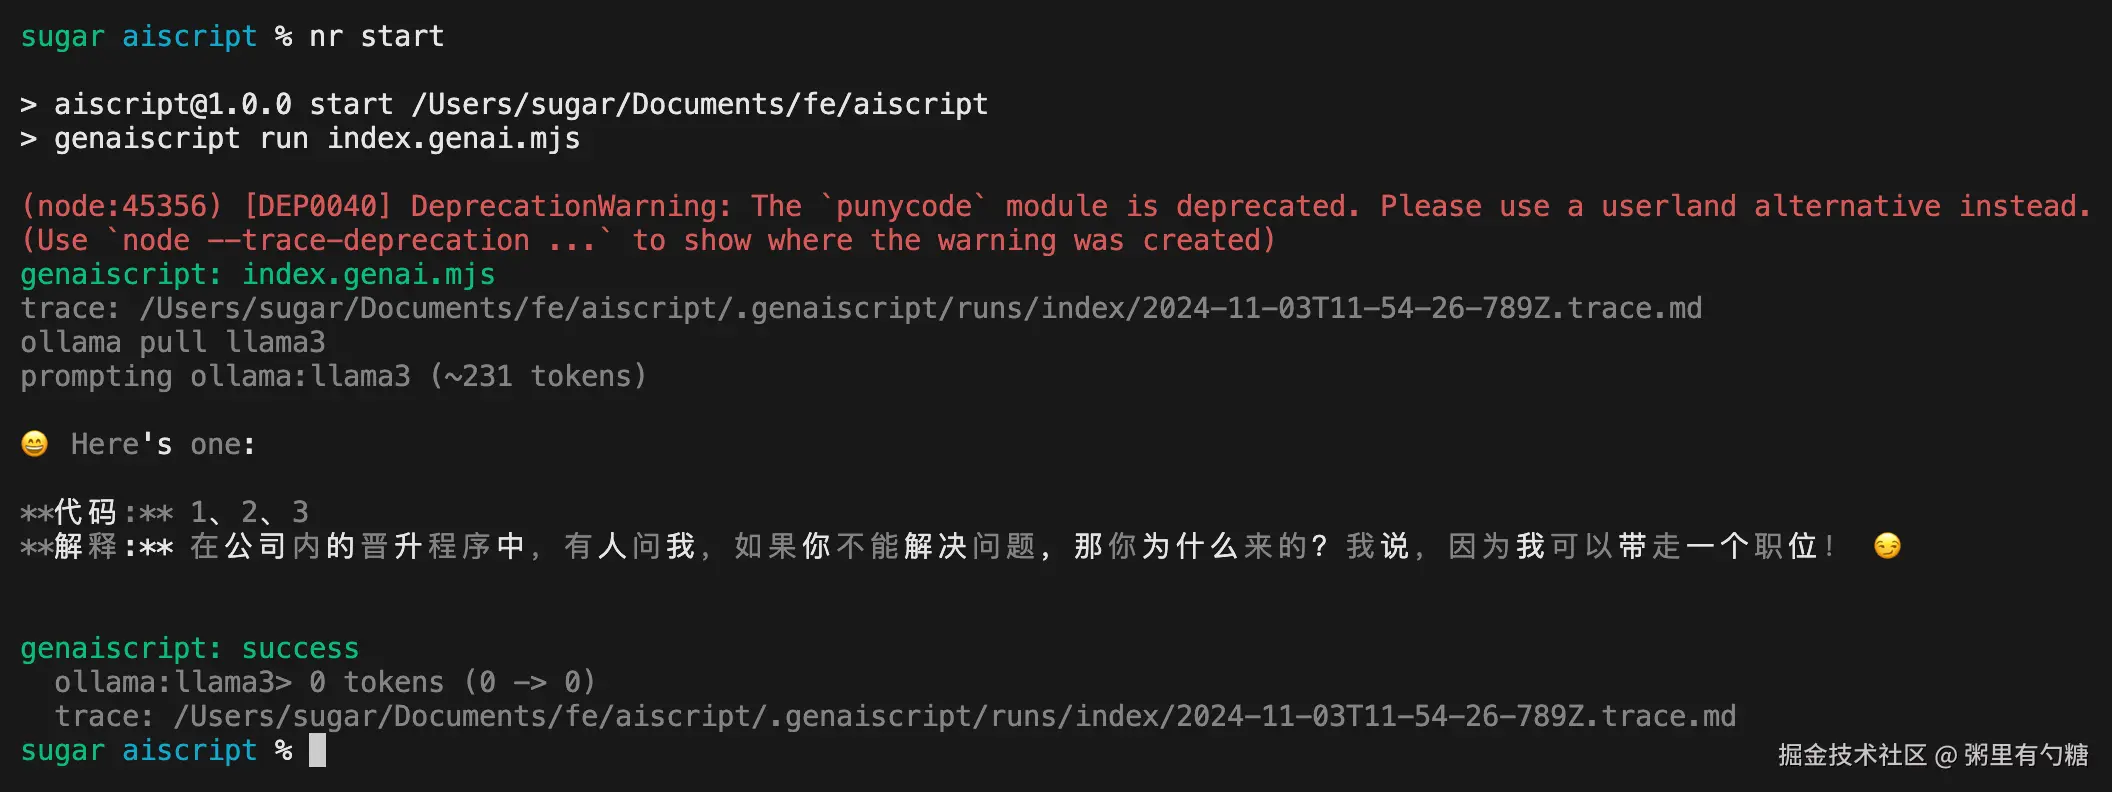Click "node --trace-deprecation" hint text

pos(326,240)
